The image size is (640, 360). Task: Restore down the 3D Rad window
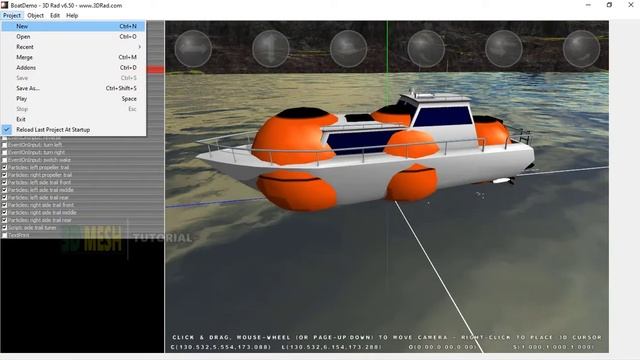click(x=609, y=5)
